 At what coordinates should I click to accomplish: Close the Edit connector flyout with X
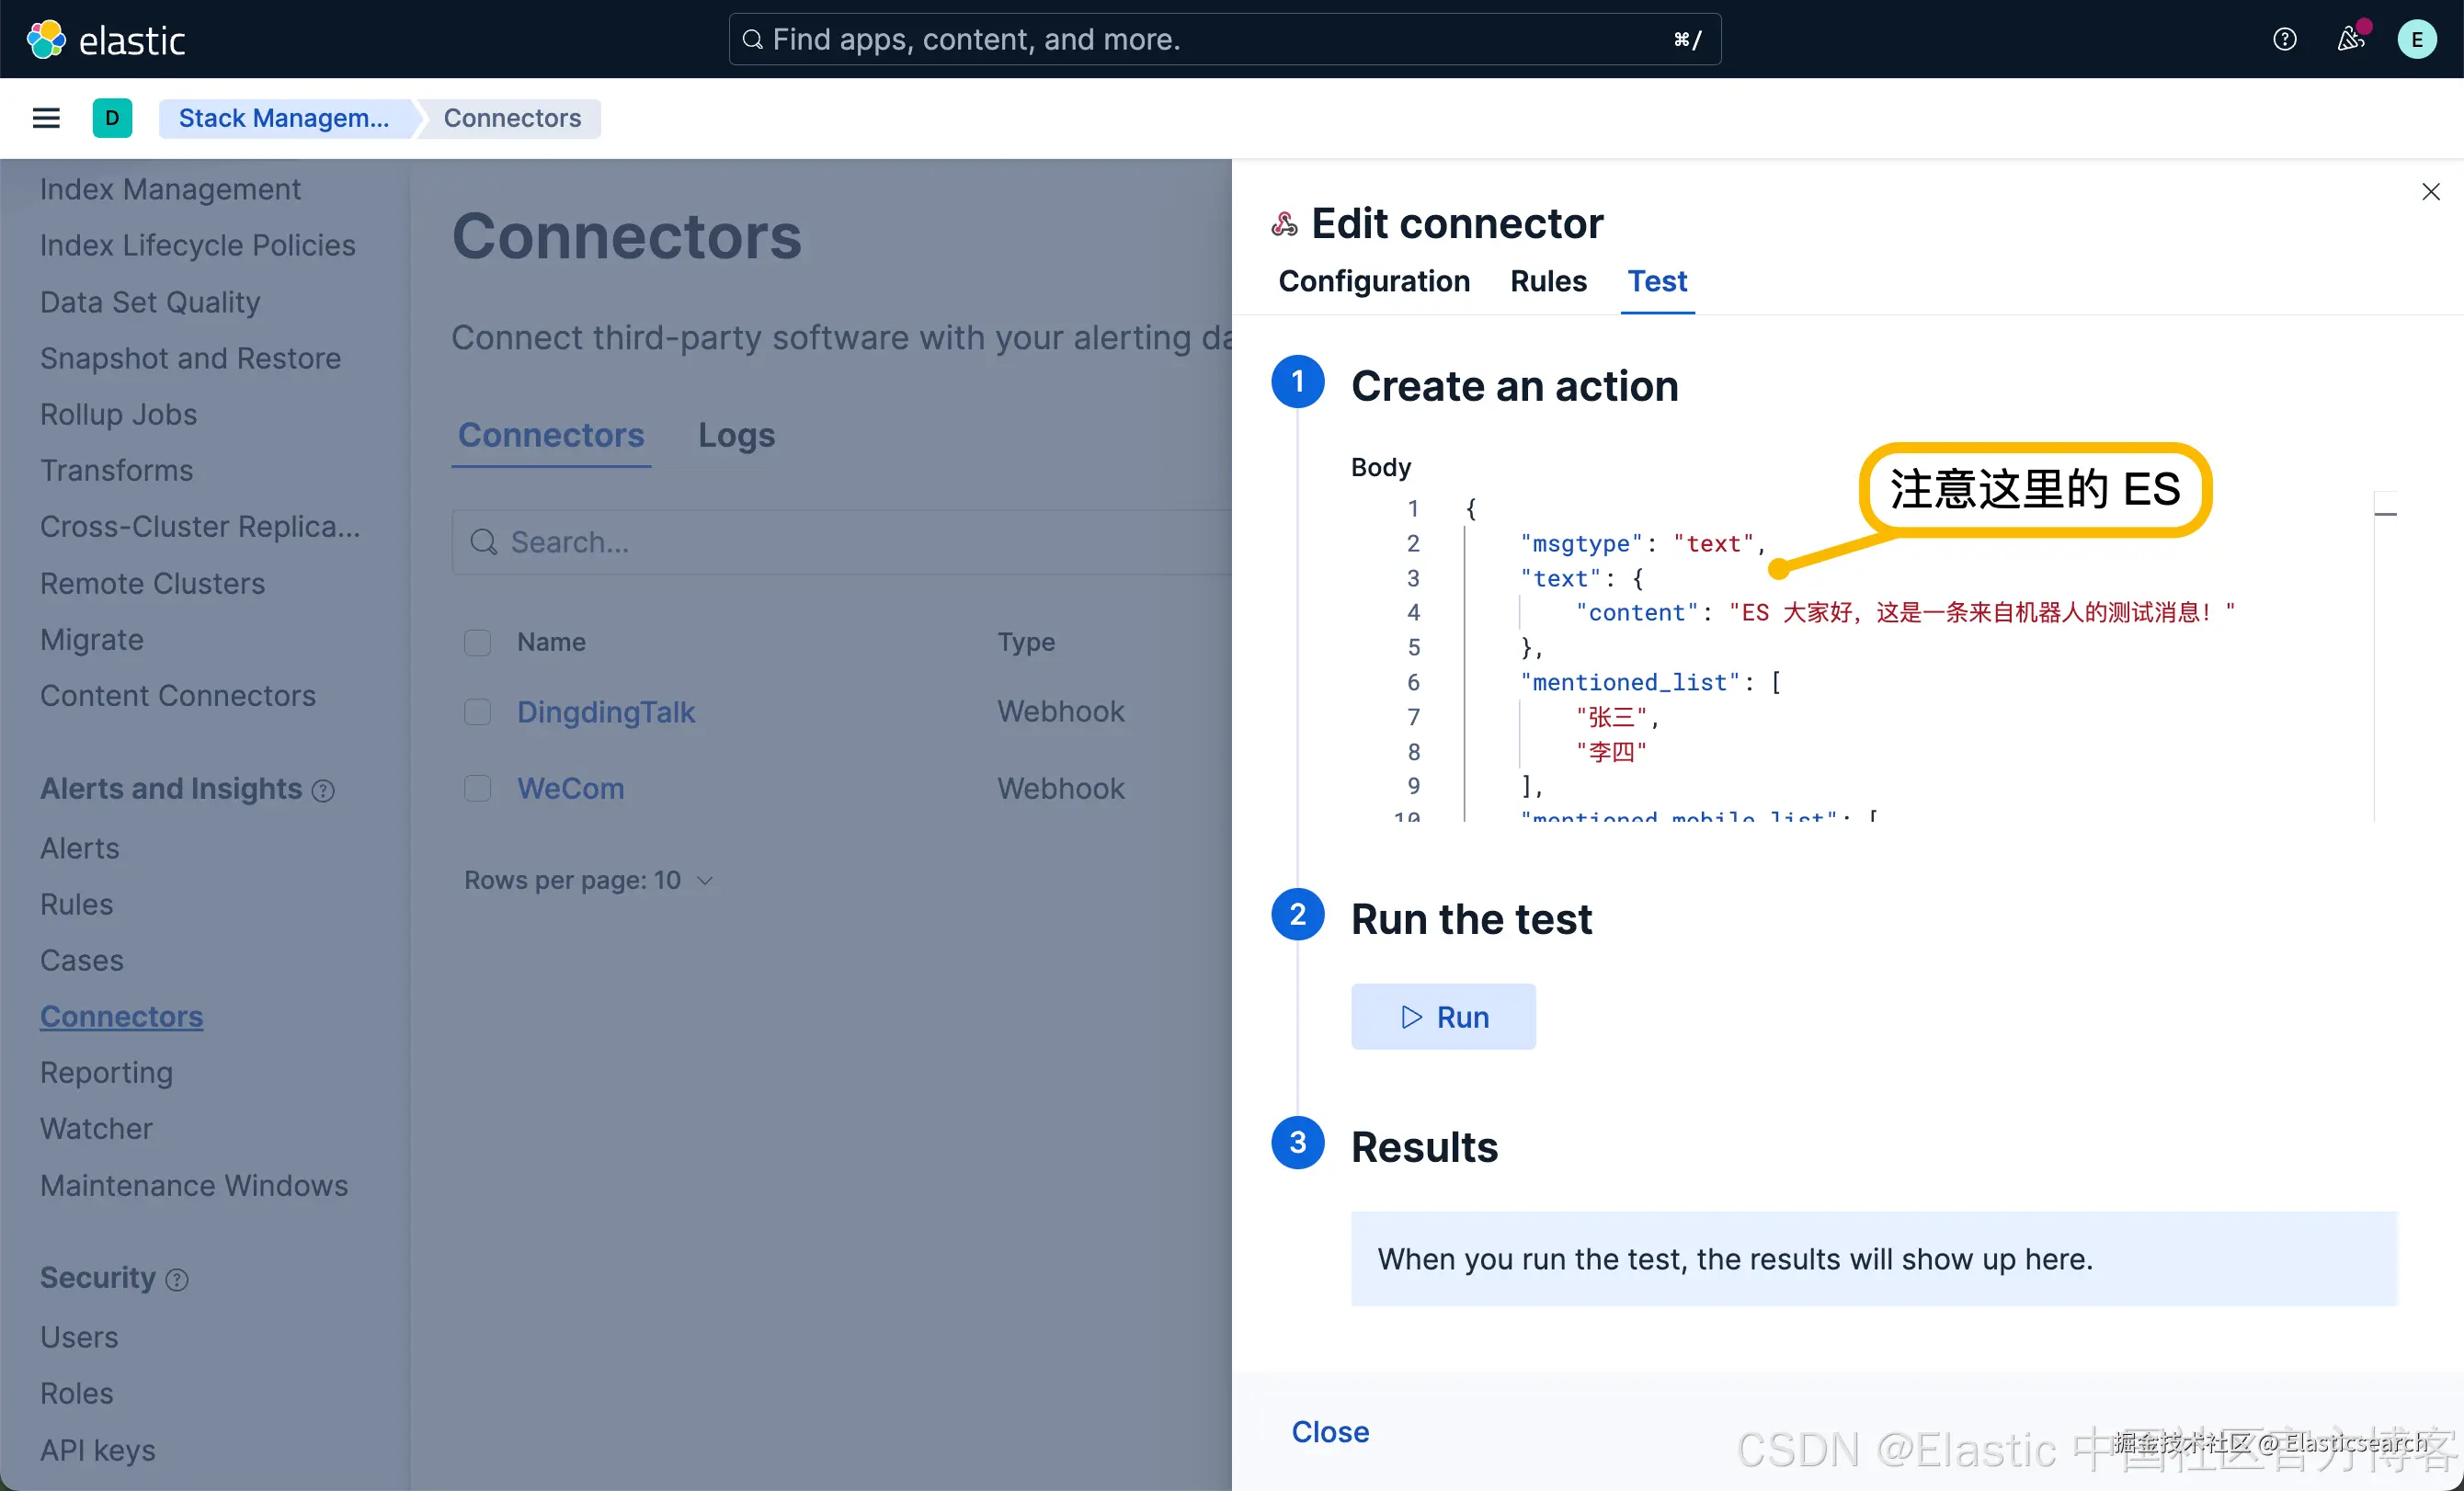pyautogui.click(x=2430, y=192)
